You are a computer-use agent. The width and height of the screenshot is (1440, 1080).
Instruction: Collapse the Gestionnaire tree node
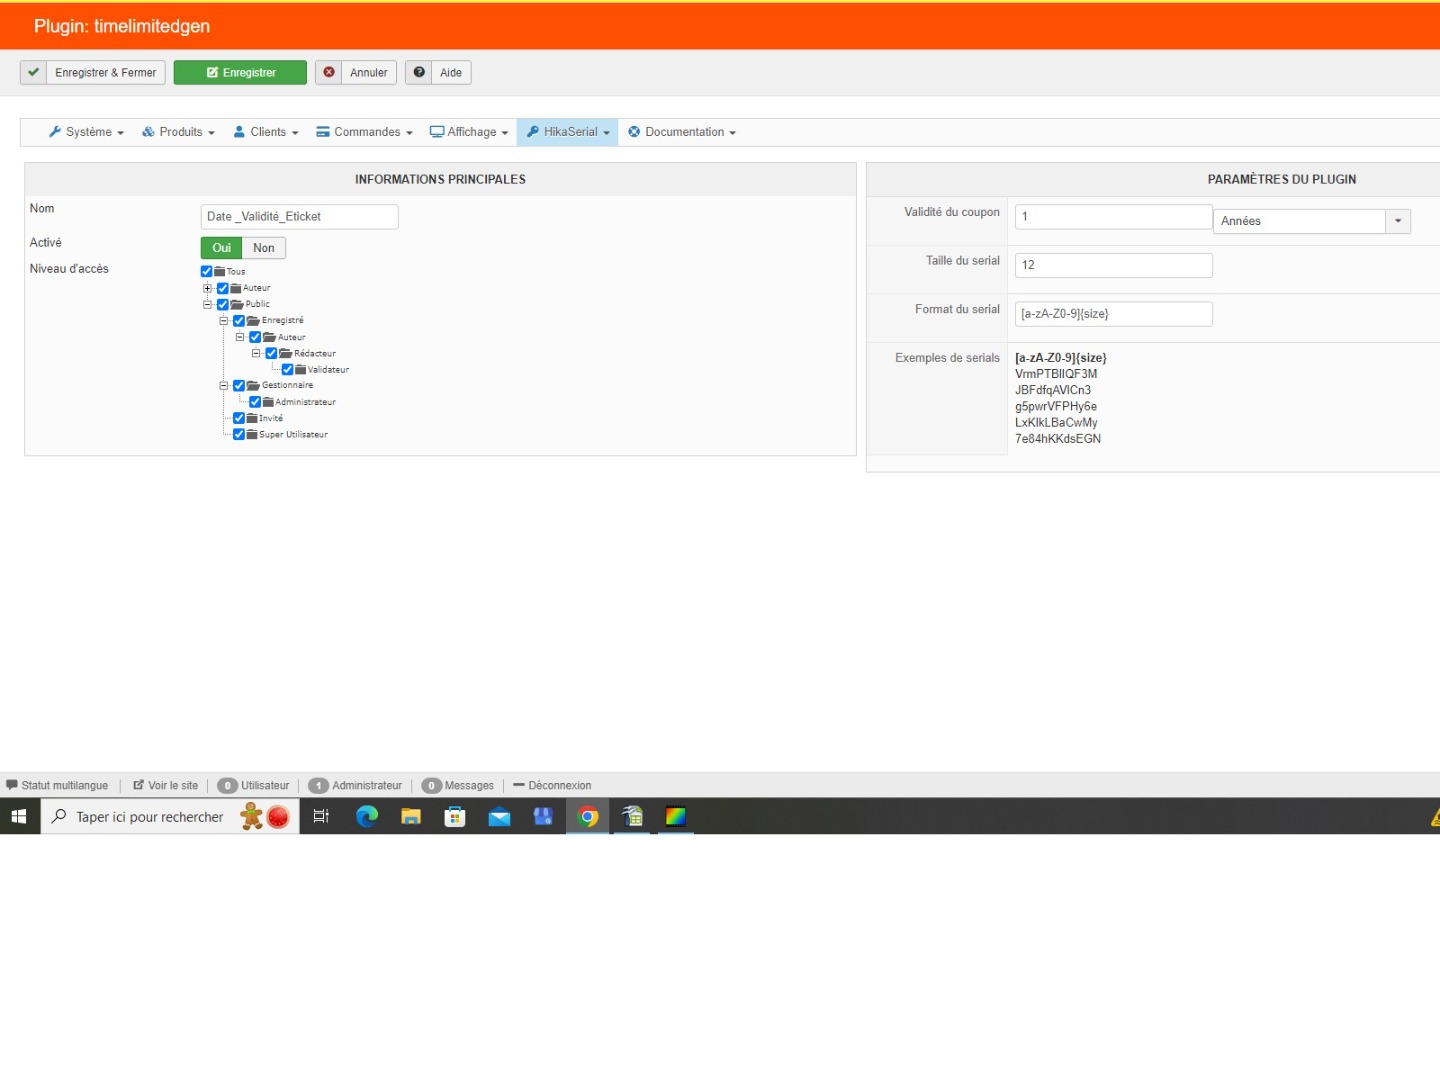[x=224, y=386]
